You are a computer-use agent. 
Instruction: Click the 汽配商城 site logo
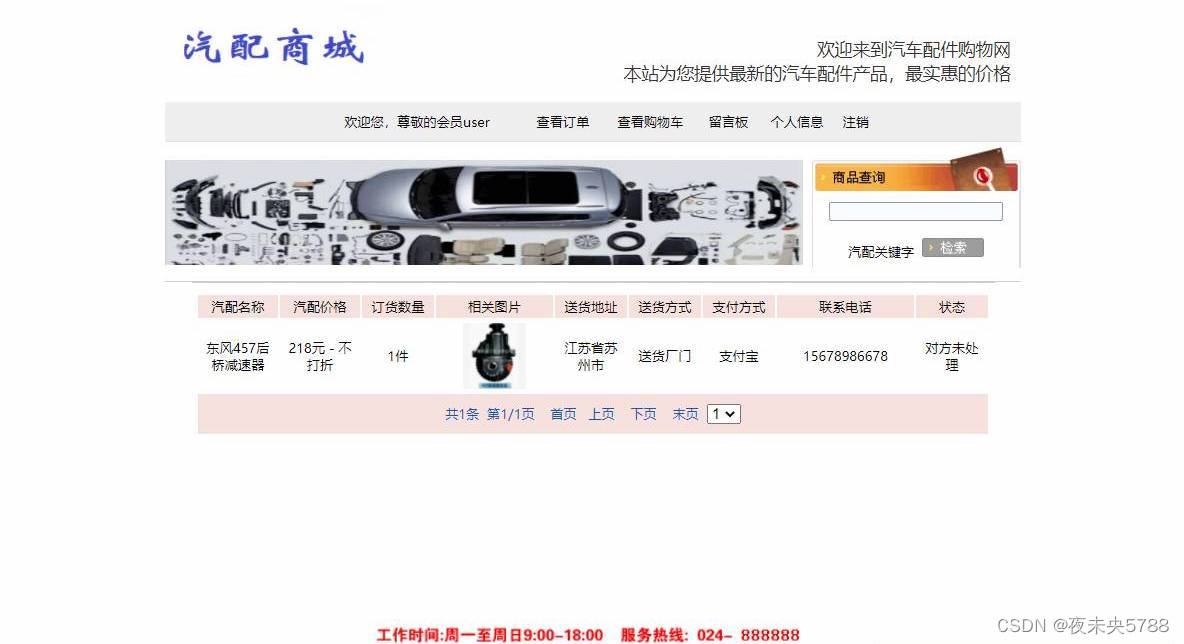pos(273,47)
